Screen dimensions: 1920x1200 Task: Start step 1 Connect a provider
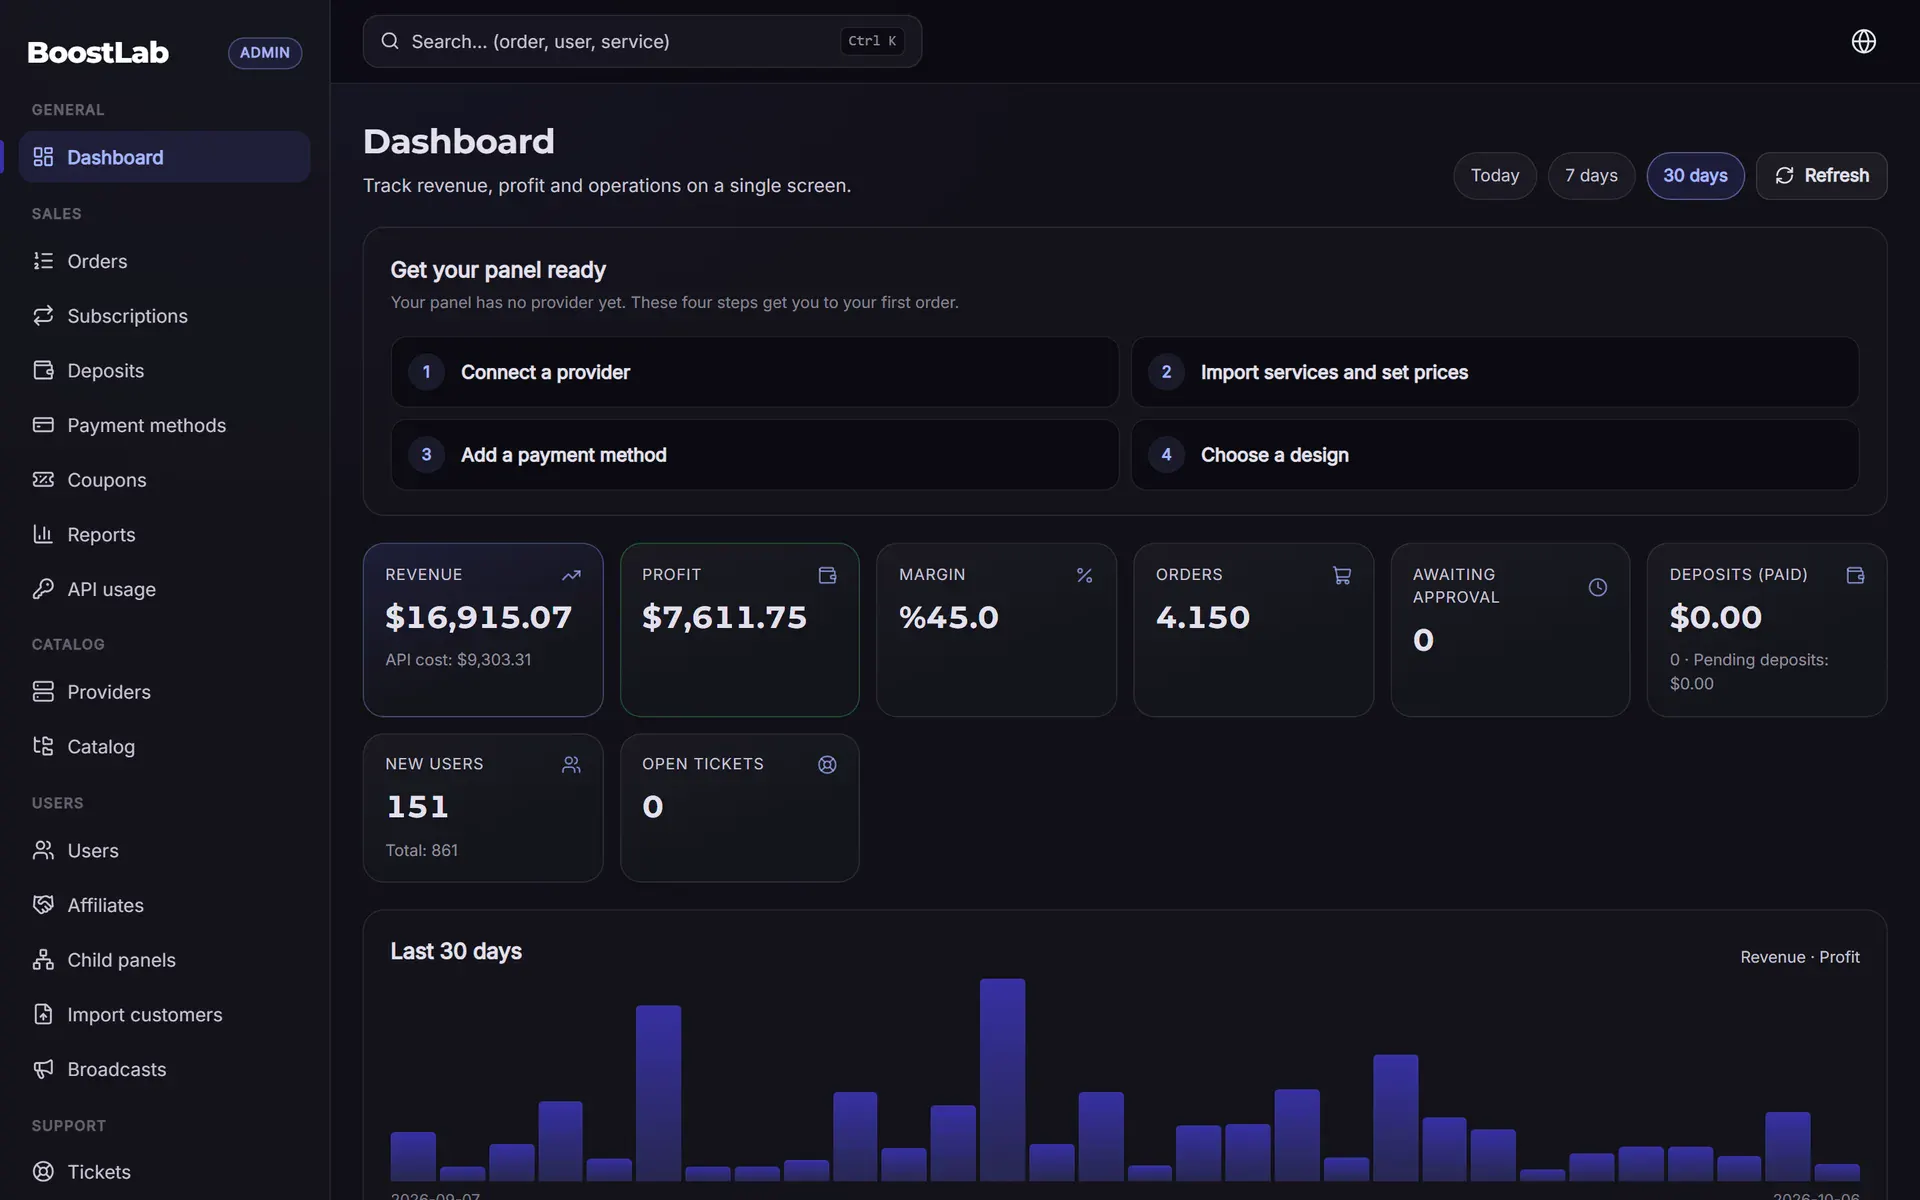[754, 372]
